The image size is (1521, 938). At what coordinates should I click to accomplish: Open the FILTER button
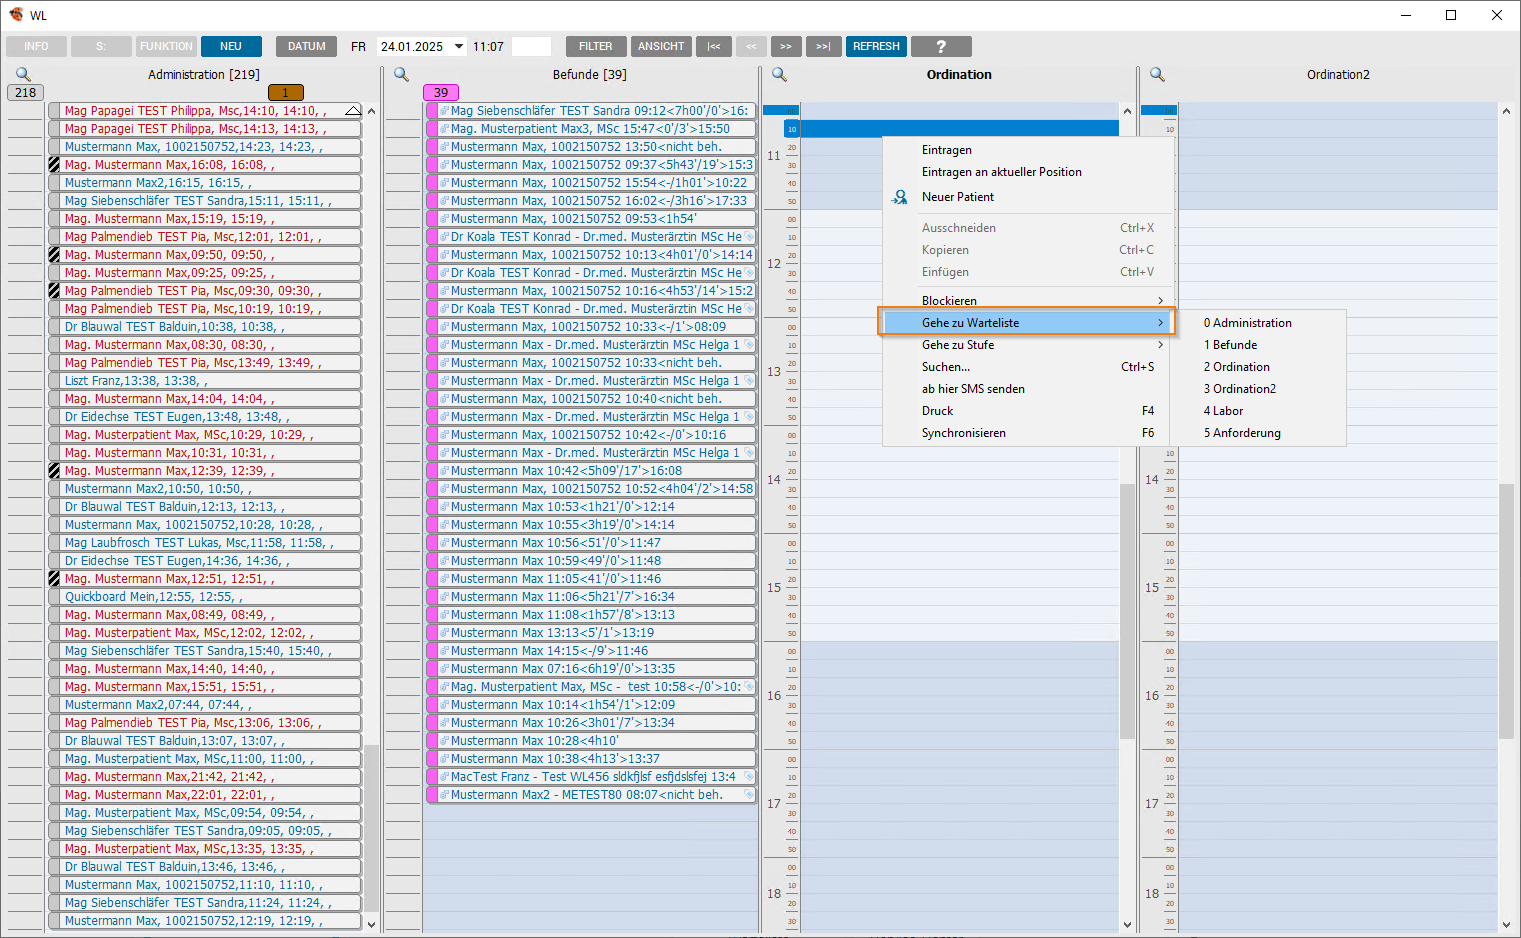pyautogui.click(x=596, y=46)
